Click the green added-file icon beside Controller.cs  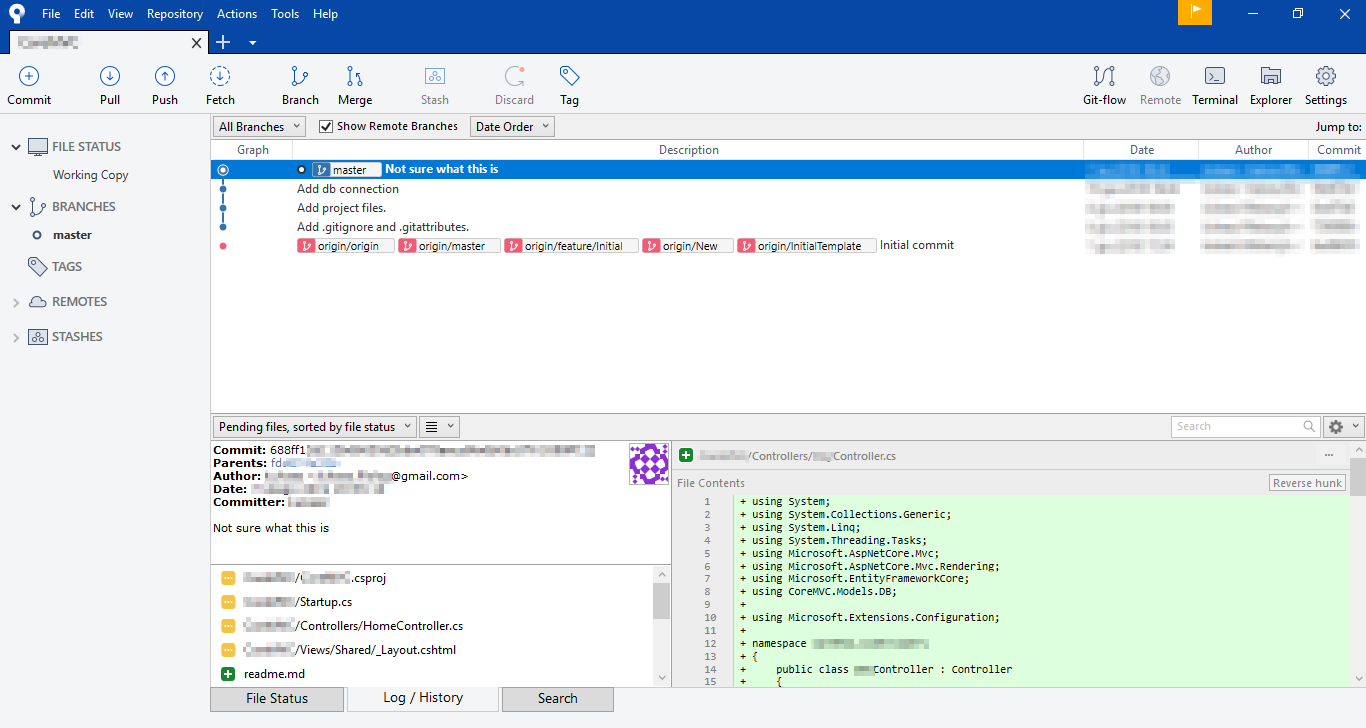tap(686, 455)
